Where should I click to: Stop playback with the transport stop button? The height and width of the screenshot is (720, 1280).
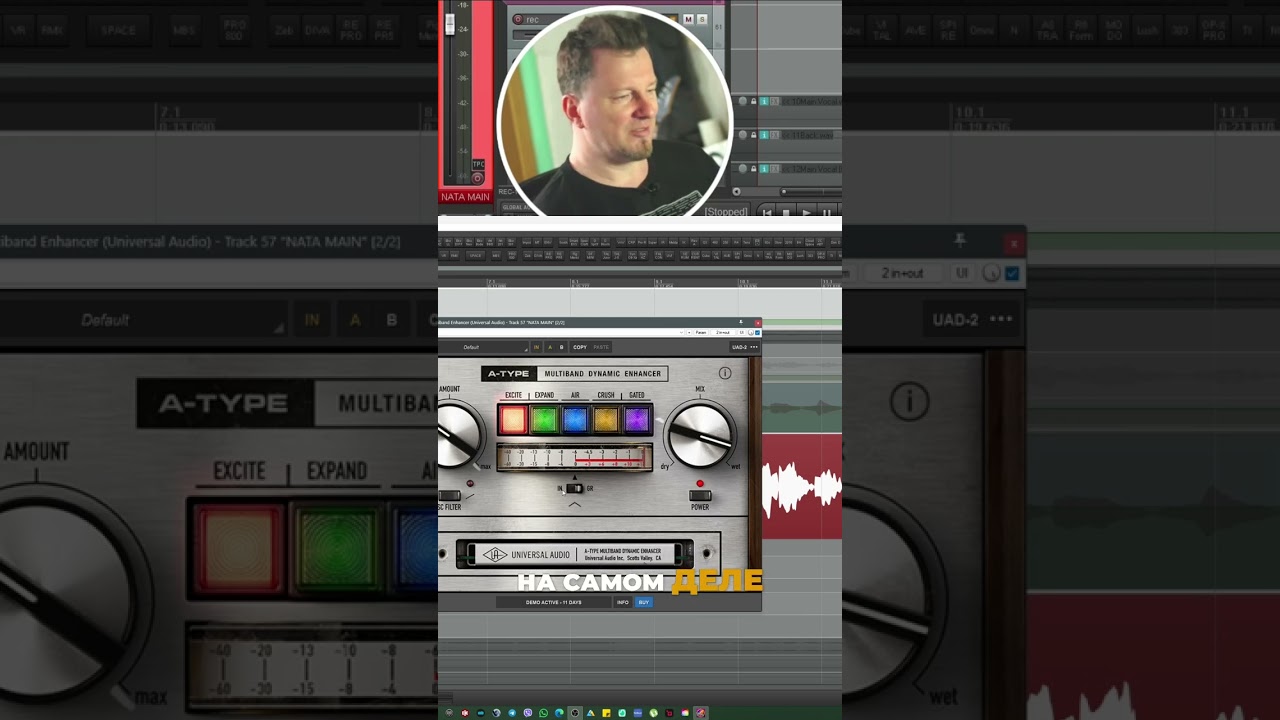click(x=786, y=213)
